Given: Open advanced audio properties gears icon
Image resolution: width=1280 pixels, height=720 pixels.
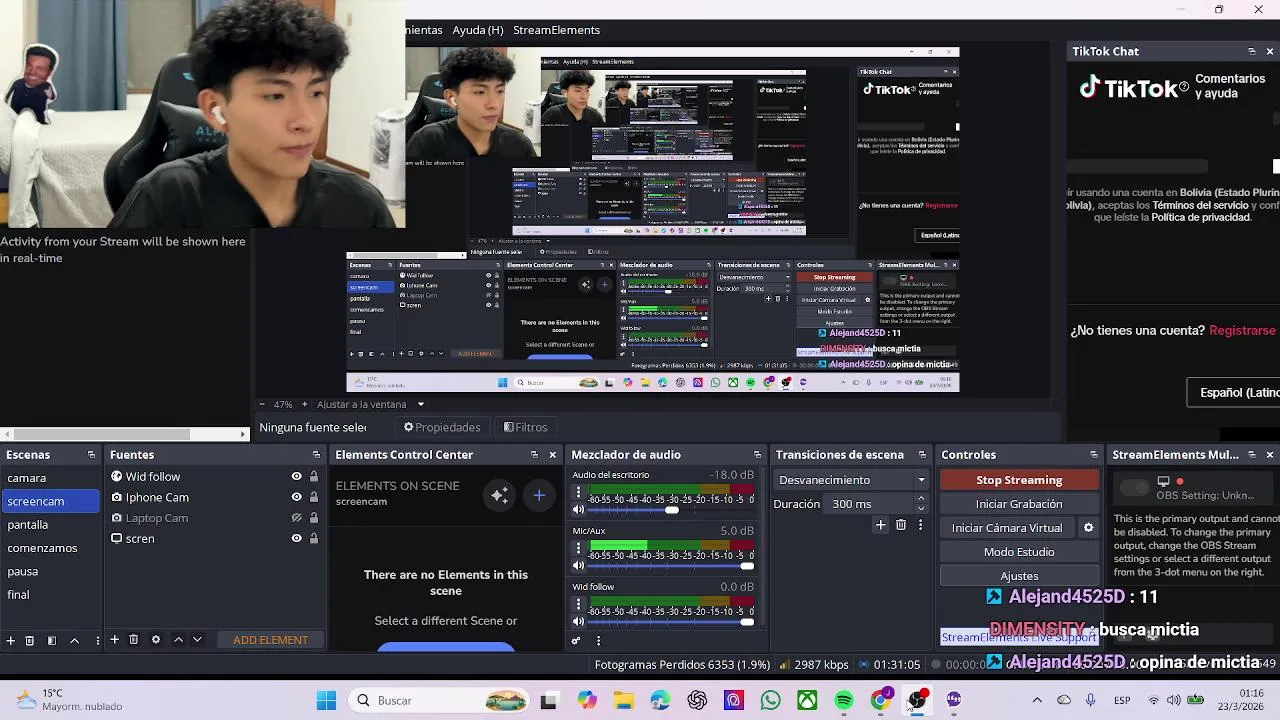Looking at the screenshot, I should [576, 641].
